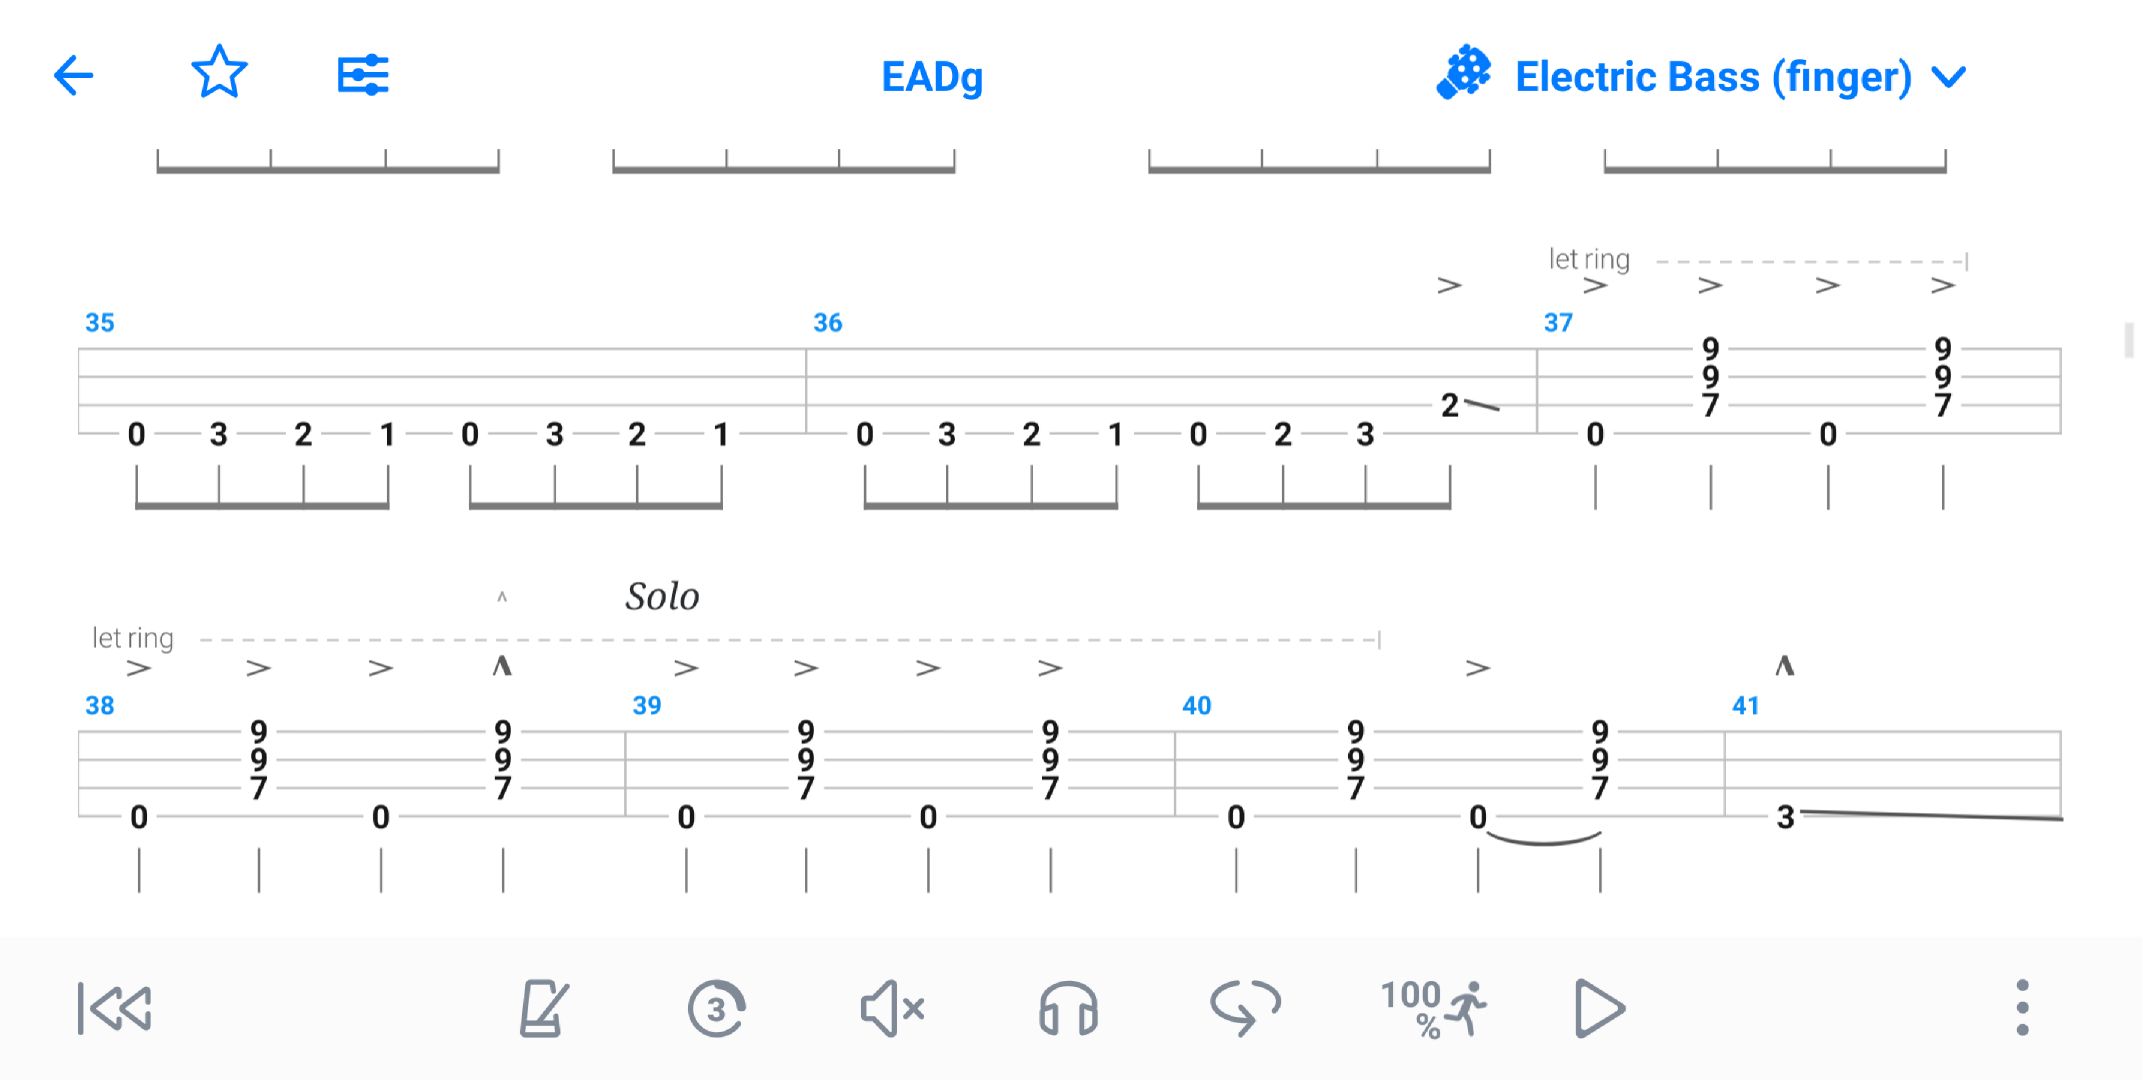Screen dimensions: 2143x1080
Task: Add tab to favorites with star icon
Action: tap(219, 73)
